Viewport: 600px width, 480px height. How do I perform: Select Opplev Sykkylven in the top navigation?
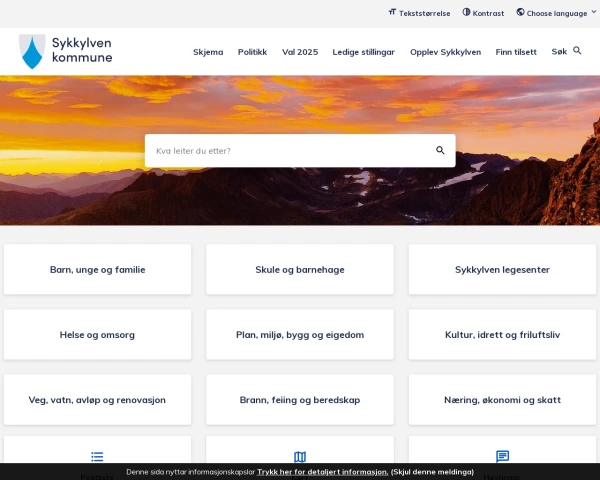(x=445, y=51)
